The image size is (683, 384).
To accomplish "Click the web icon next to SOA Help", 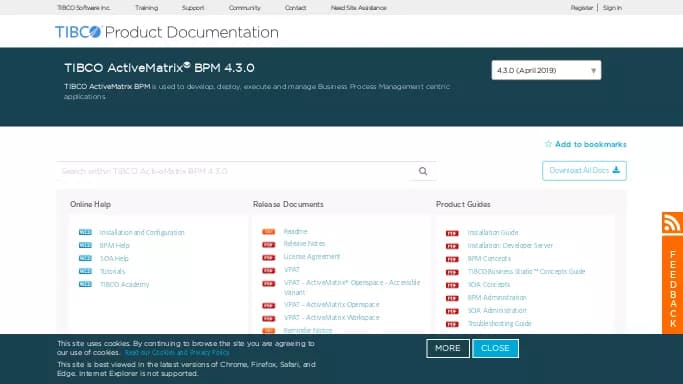I will click(85, 259).
